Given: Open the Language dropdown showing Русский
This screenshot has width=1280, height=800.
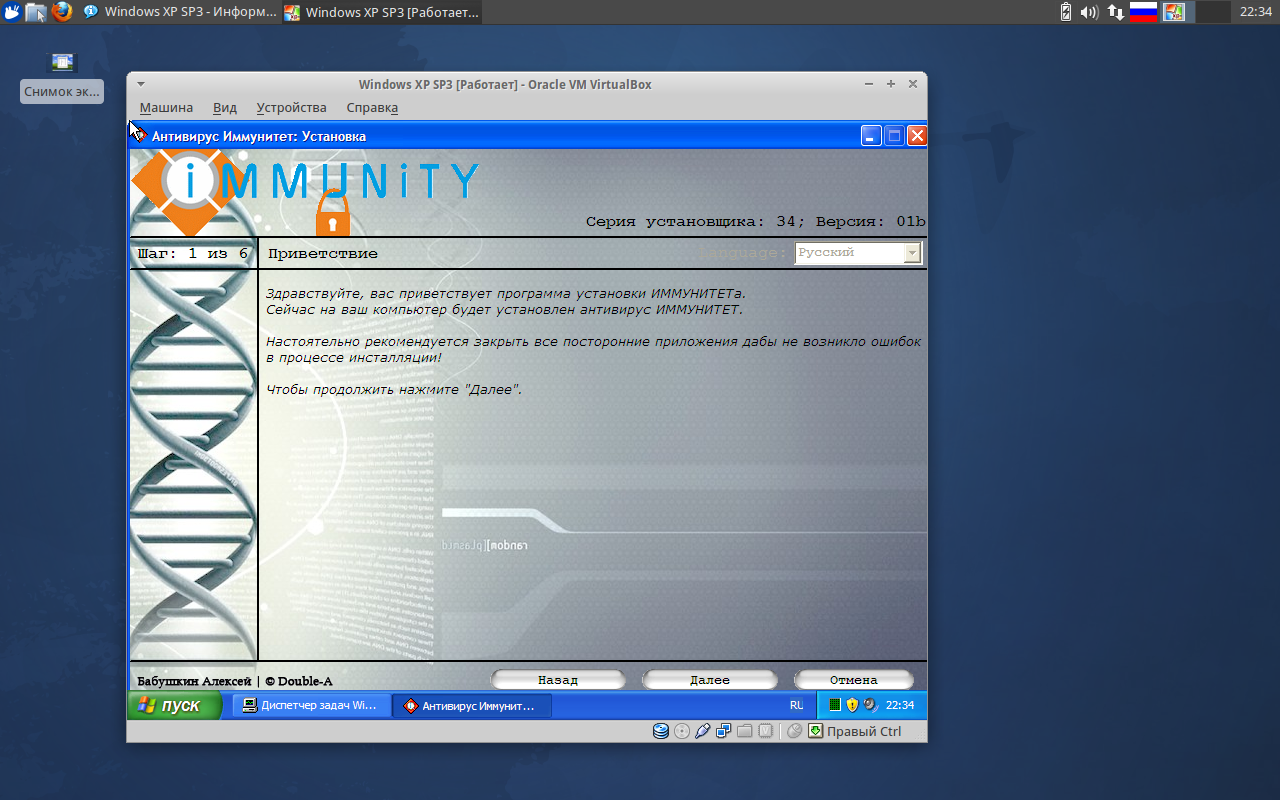Looking at the screenshot, I should point(858,253).
